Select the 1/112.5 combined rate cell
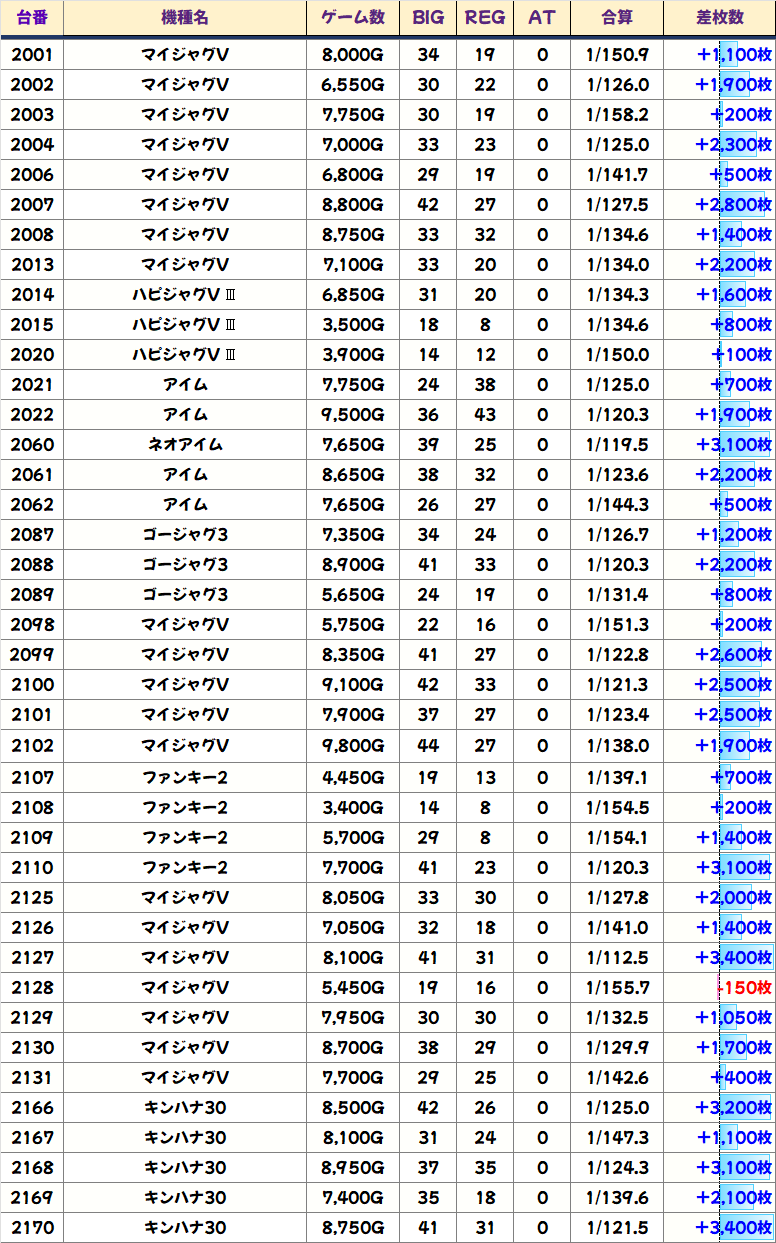 pos(617,958)
